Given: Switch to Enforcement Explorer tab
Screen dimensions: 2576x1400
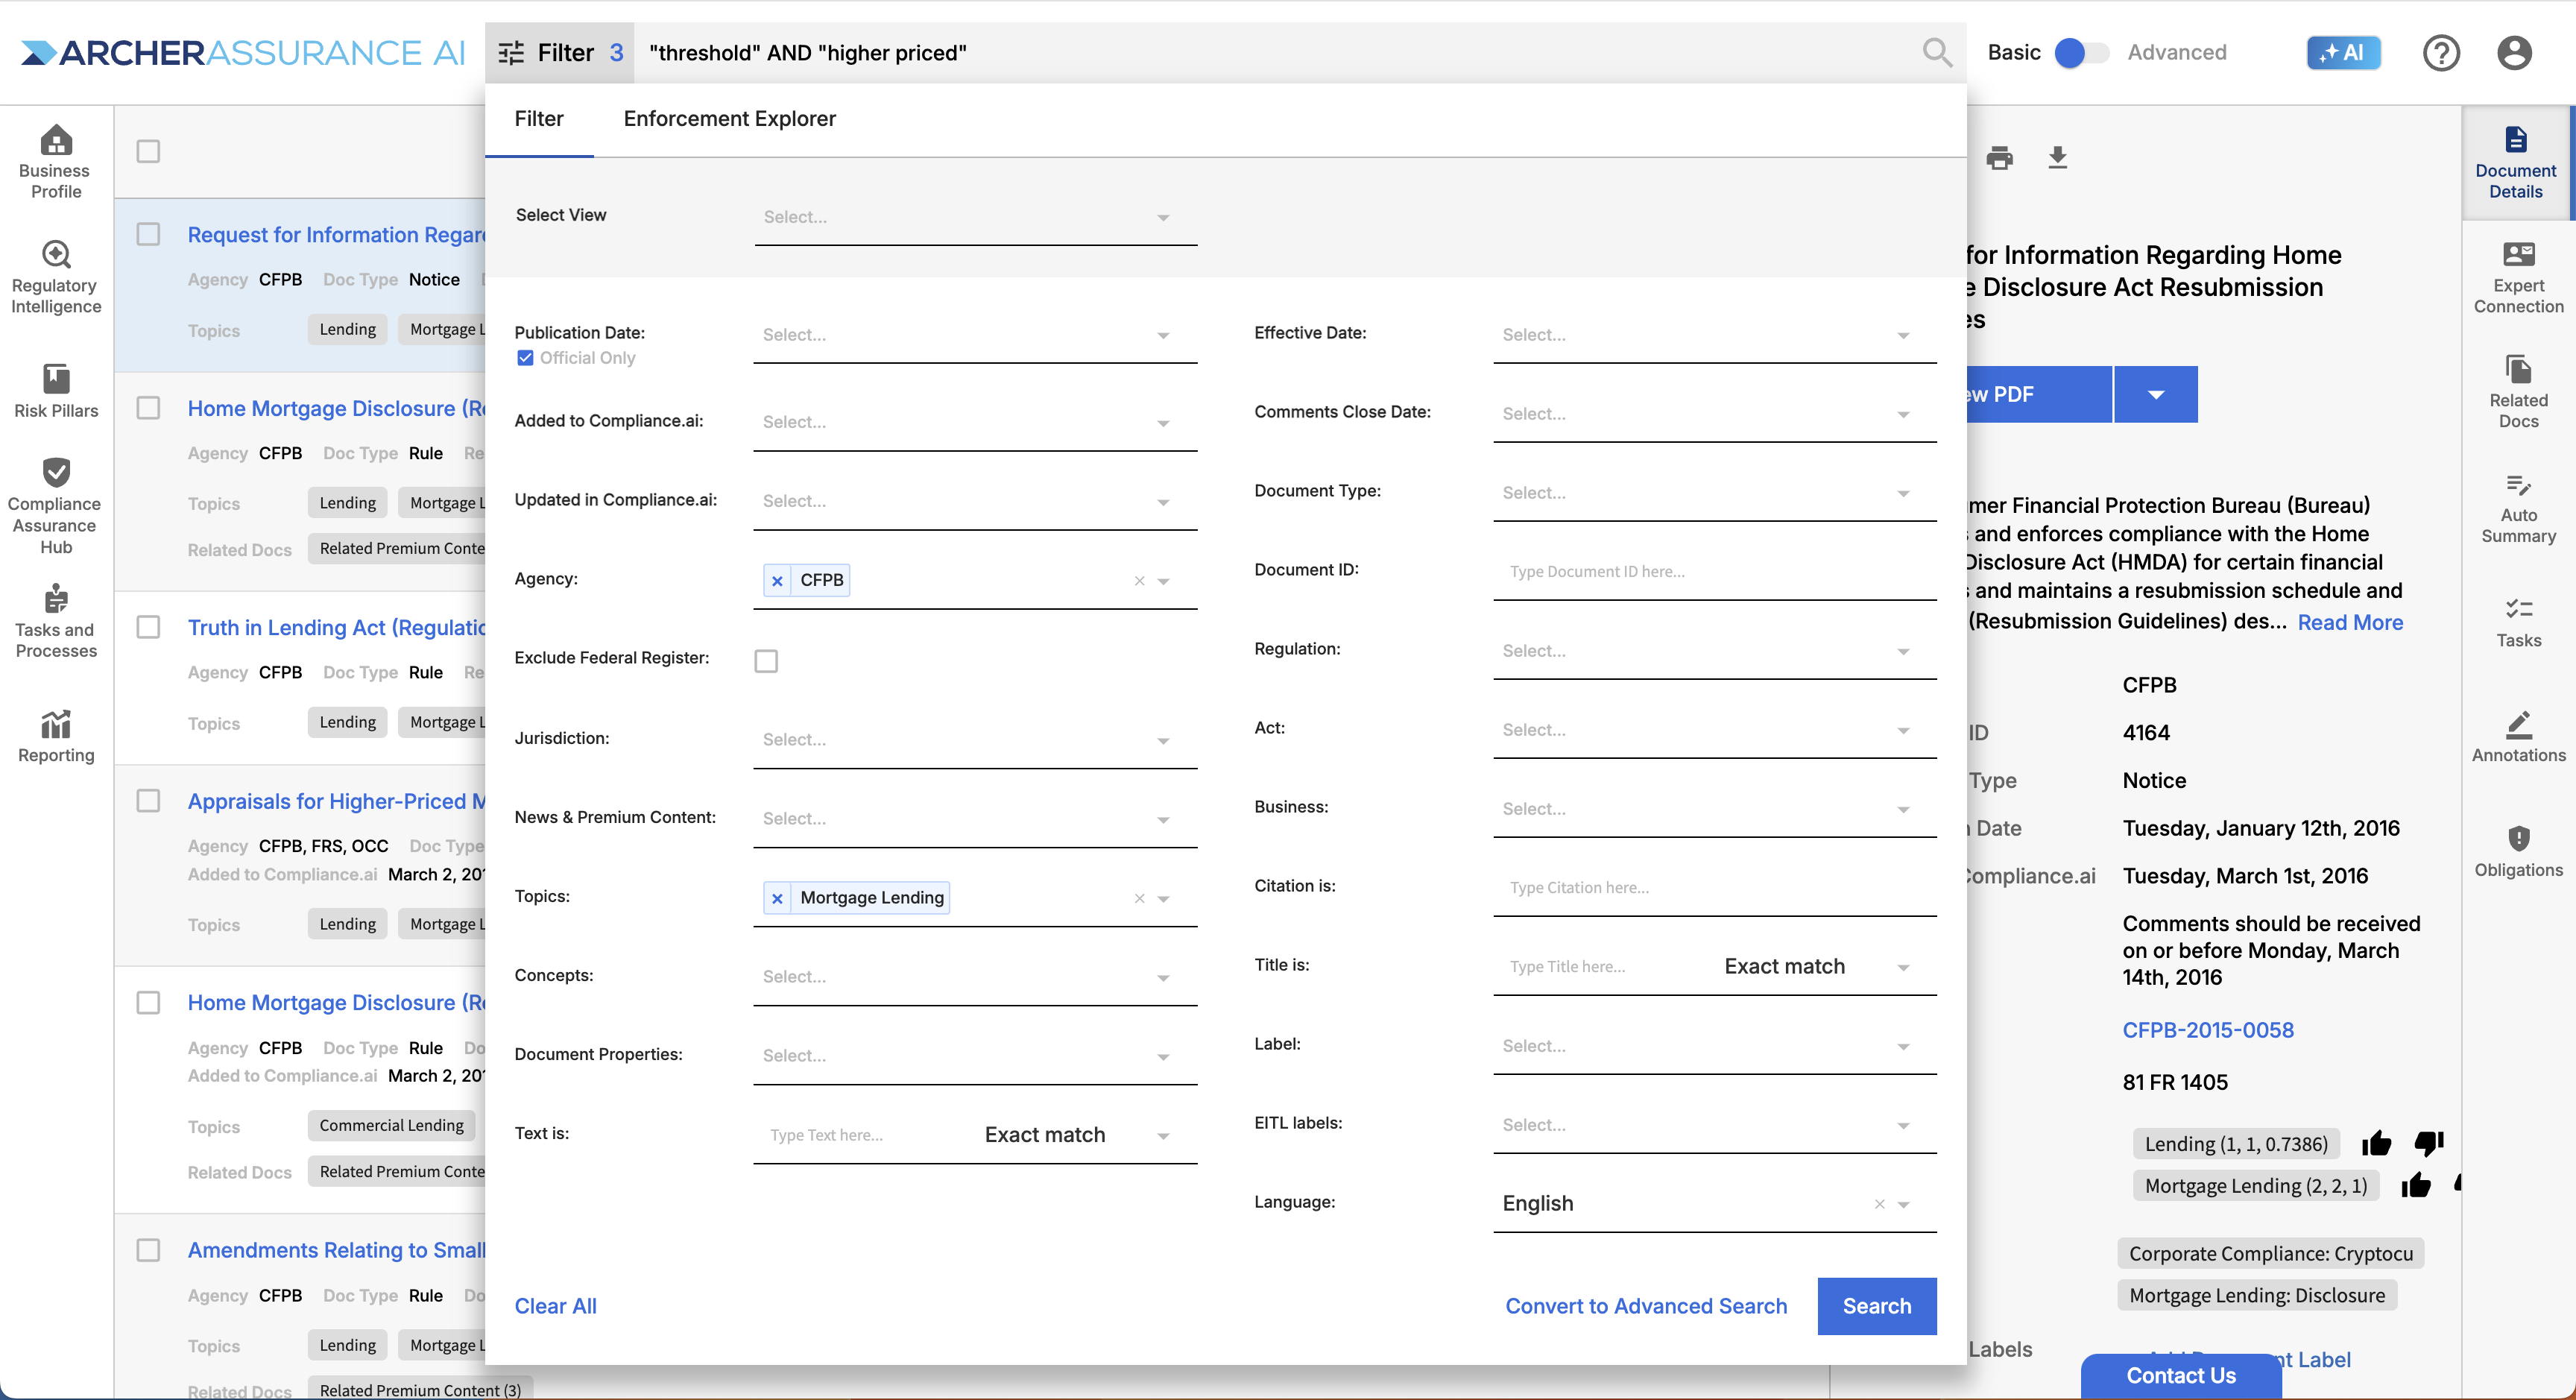Looking at the screenshot, I should [x=729, y=119].
